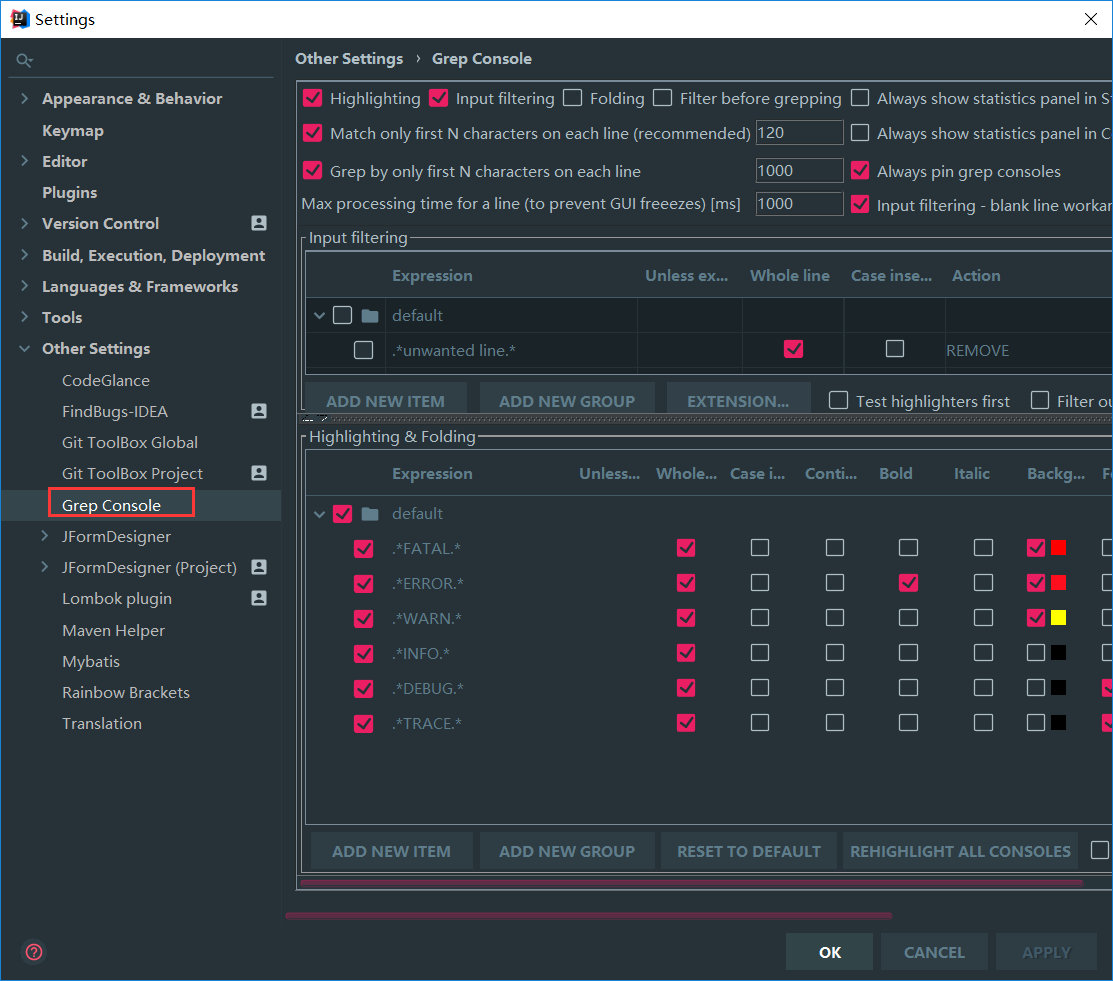The width and height of the screenshot is (1113, 981).
Task: Click folder icon of Input filtering default group
Action: click(x=370, y=316)
